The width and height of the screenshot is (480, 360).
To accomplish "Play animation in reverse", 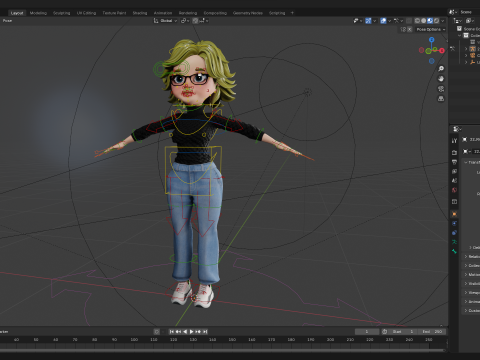I will click(x=185, y=332).
